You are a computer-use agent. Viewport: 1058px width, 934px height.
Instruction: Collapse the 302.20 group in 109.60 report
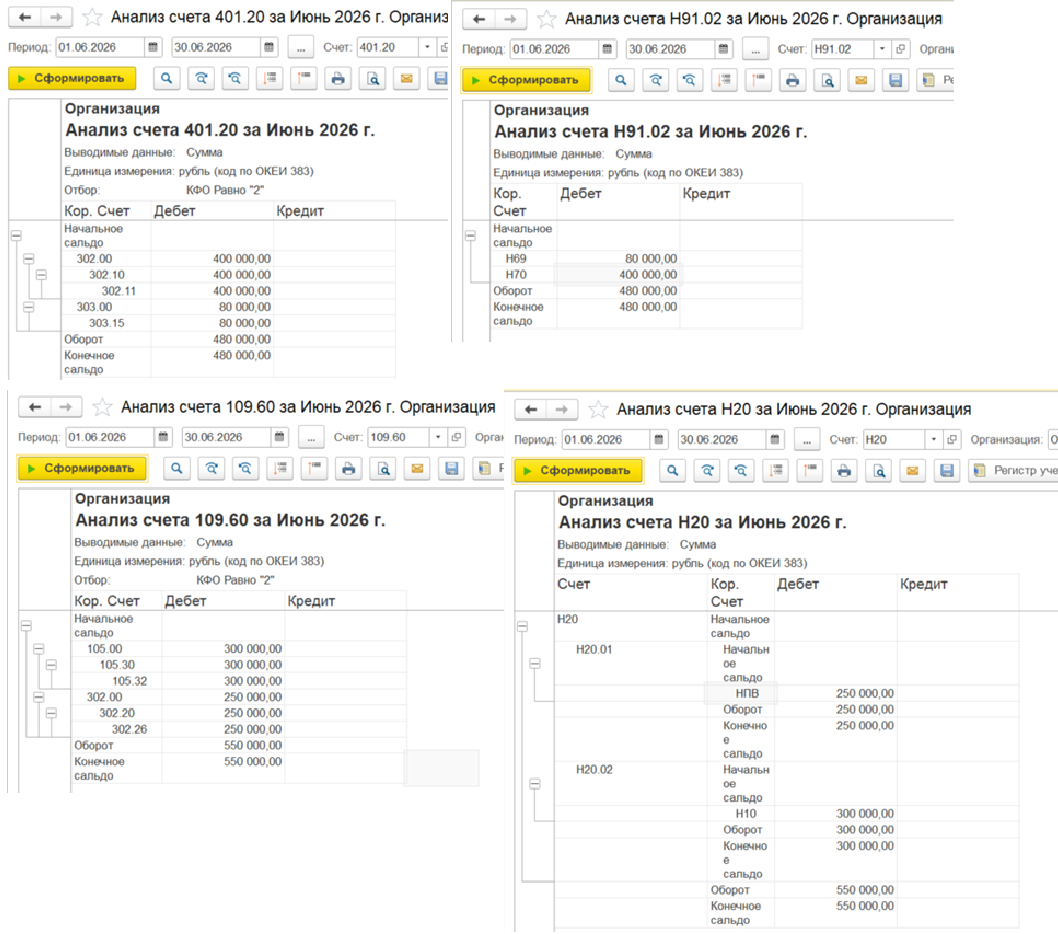pos(51,713)
